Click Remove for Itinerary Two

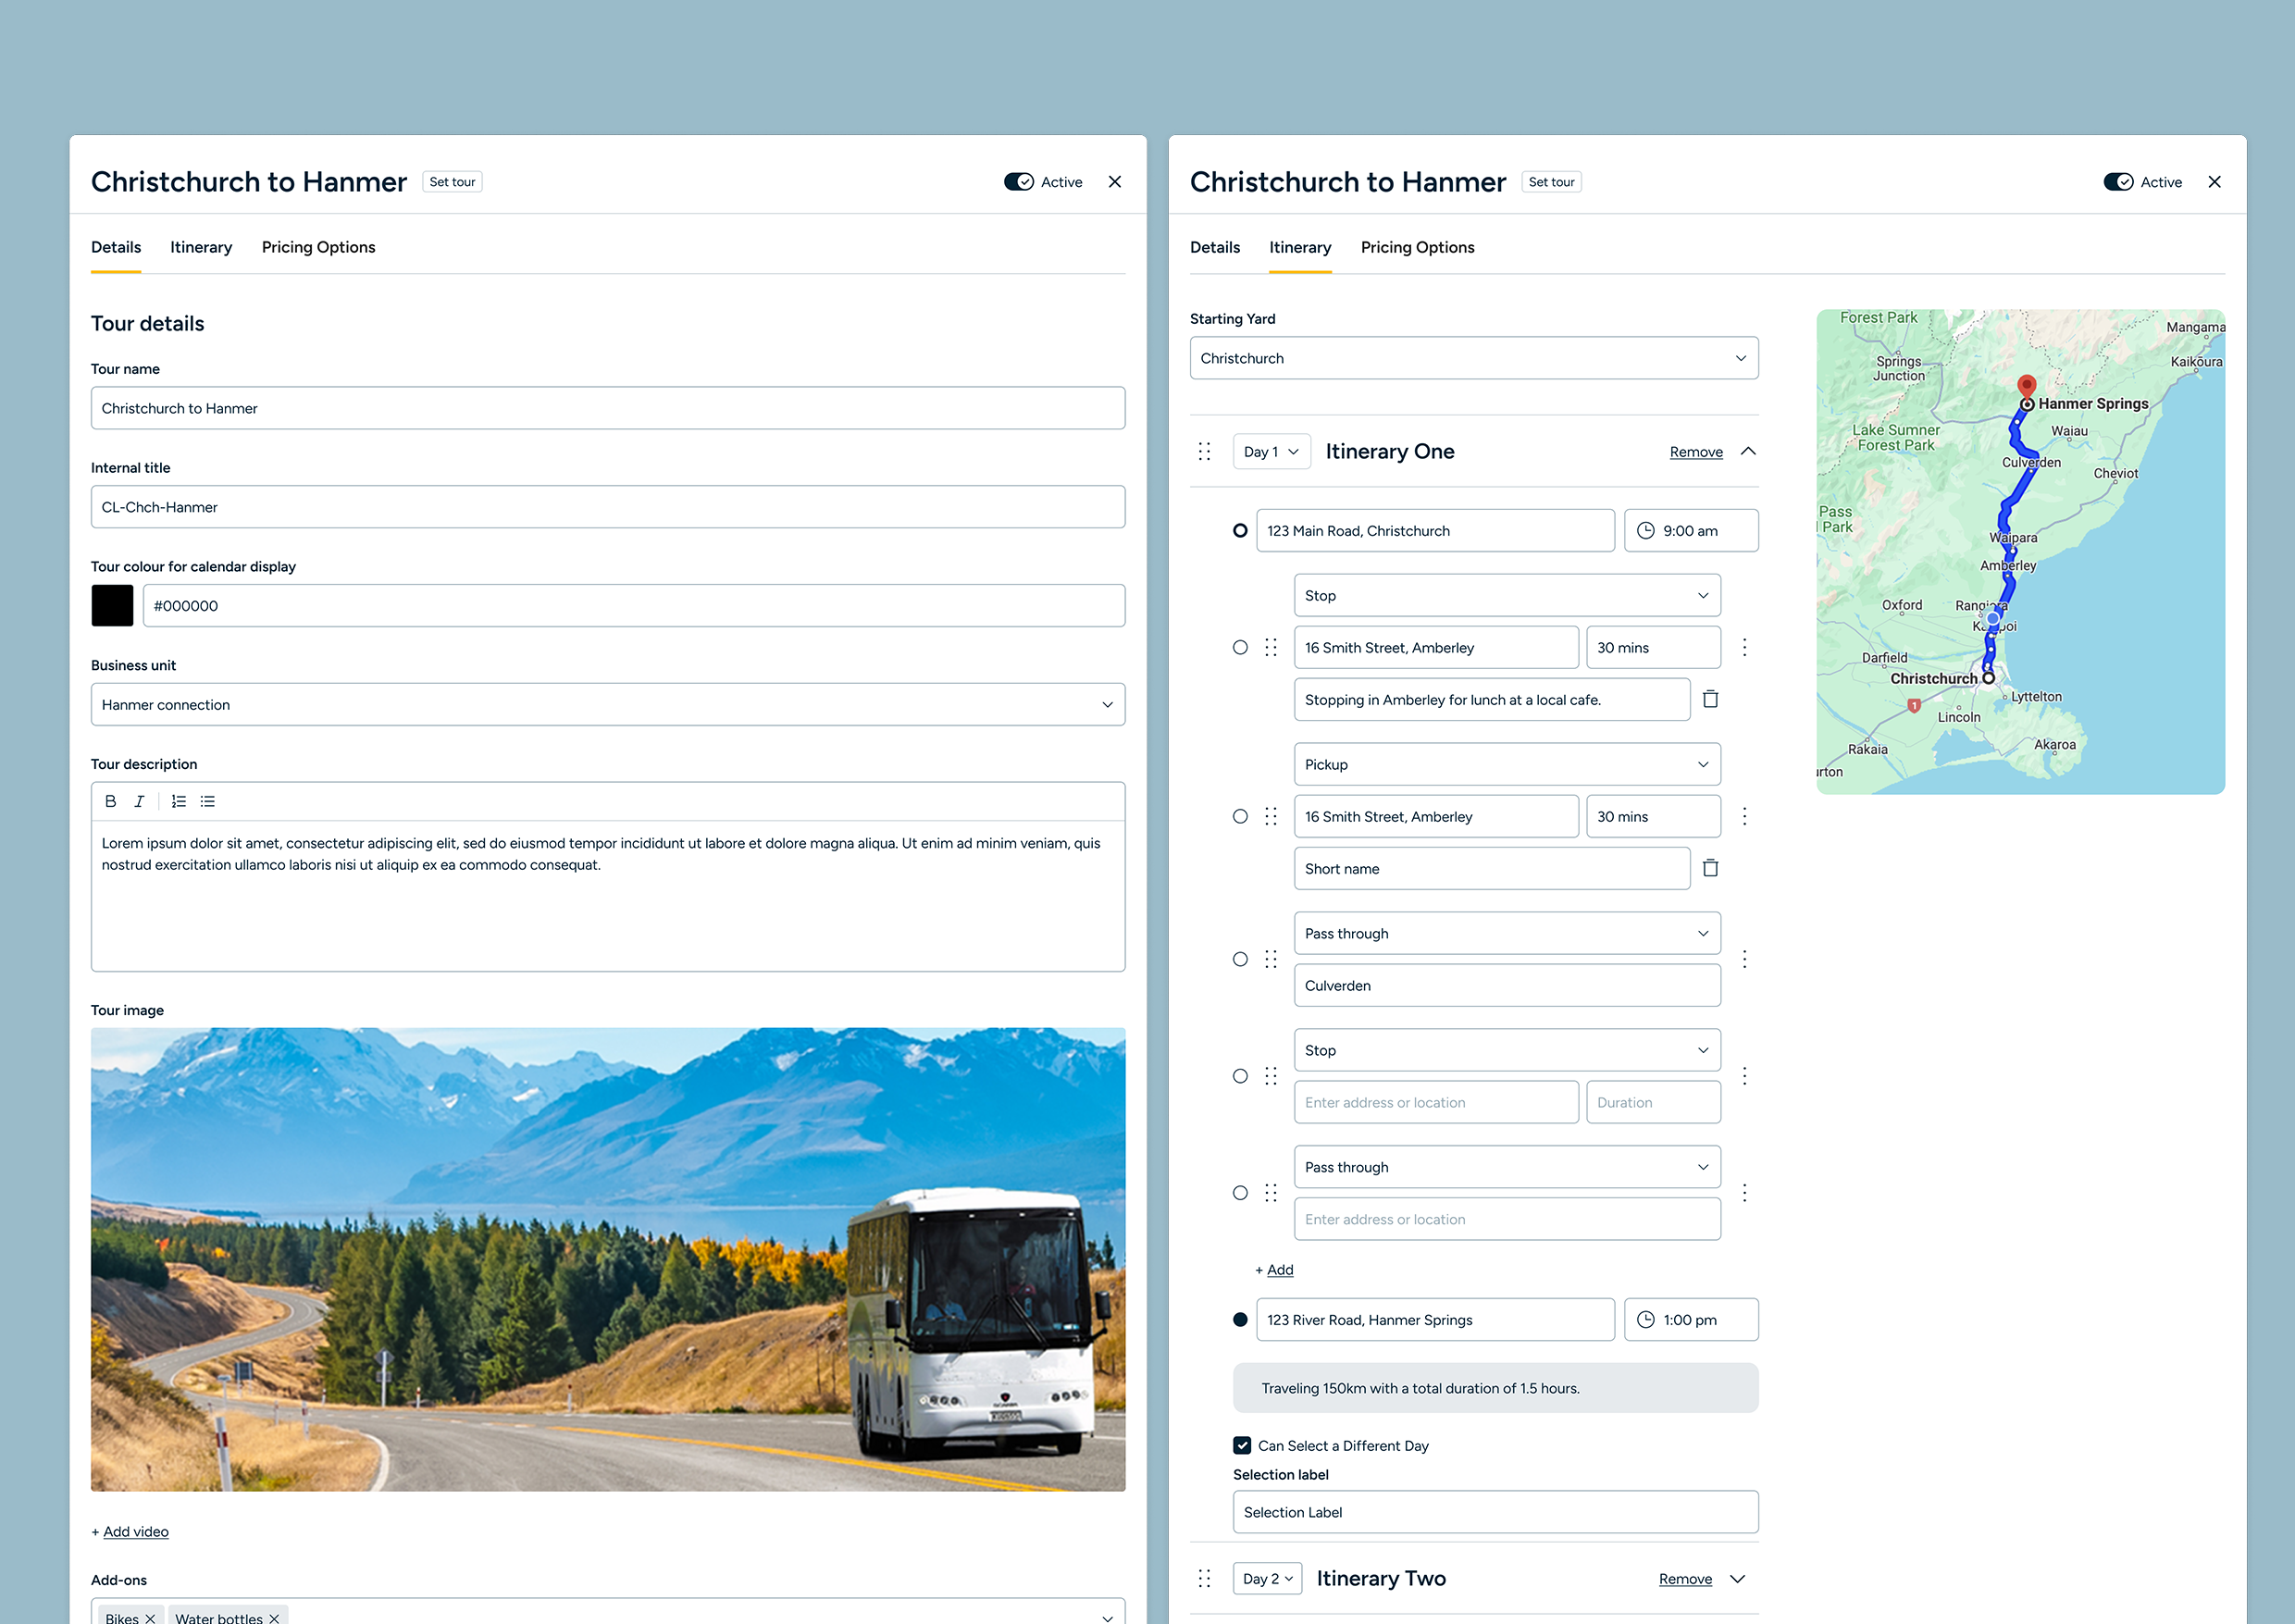coord(1685,1579)
